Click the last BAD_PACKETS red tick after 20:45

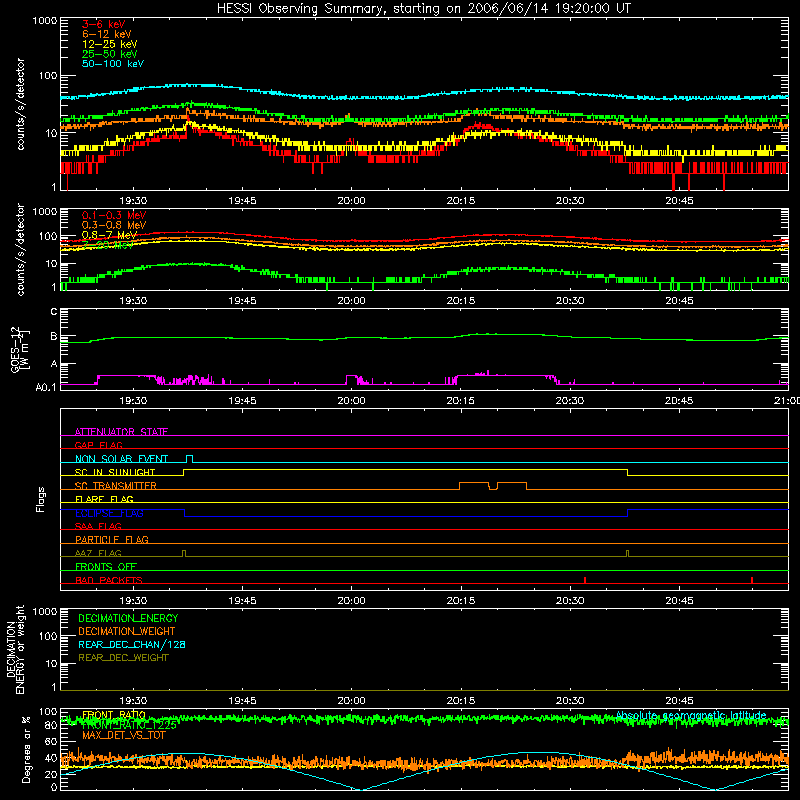(x=752, y=580)
